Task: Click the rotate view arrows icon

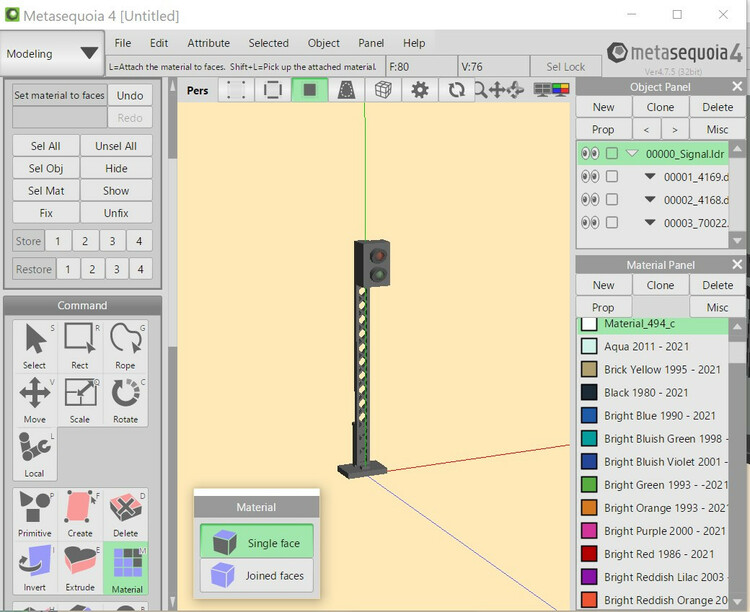Action: 456,90
